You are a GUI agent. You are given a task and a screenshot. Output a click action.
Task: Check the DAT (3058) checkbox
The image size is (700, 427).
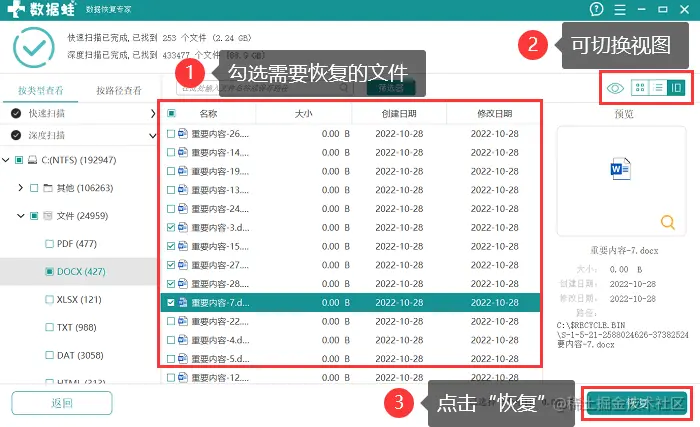(x=49, y=356)
